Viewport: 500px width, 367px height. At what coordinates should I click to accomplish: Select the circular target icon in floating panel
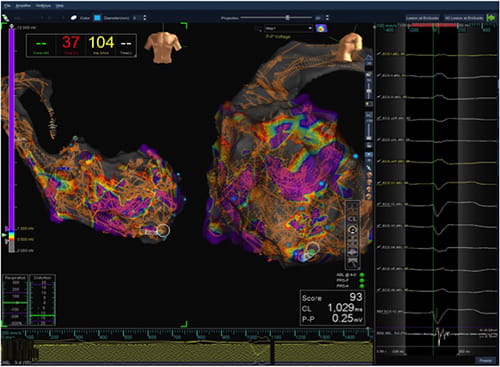pos(353,230)
